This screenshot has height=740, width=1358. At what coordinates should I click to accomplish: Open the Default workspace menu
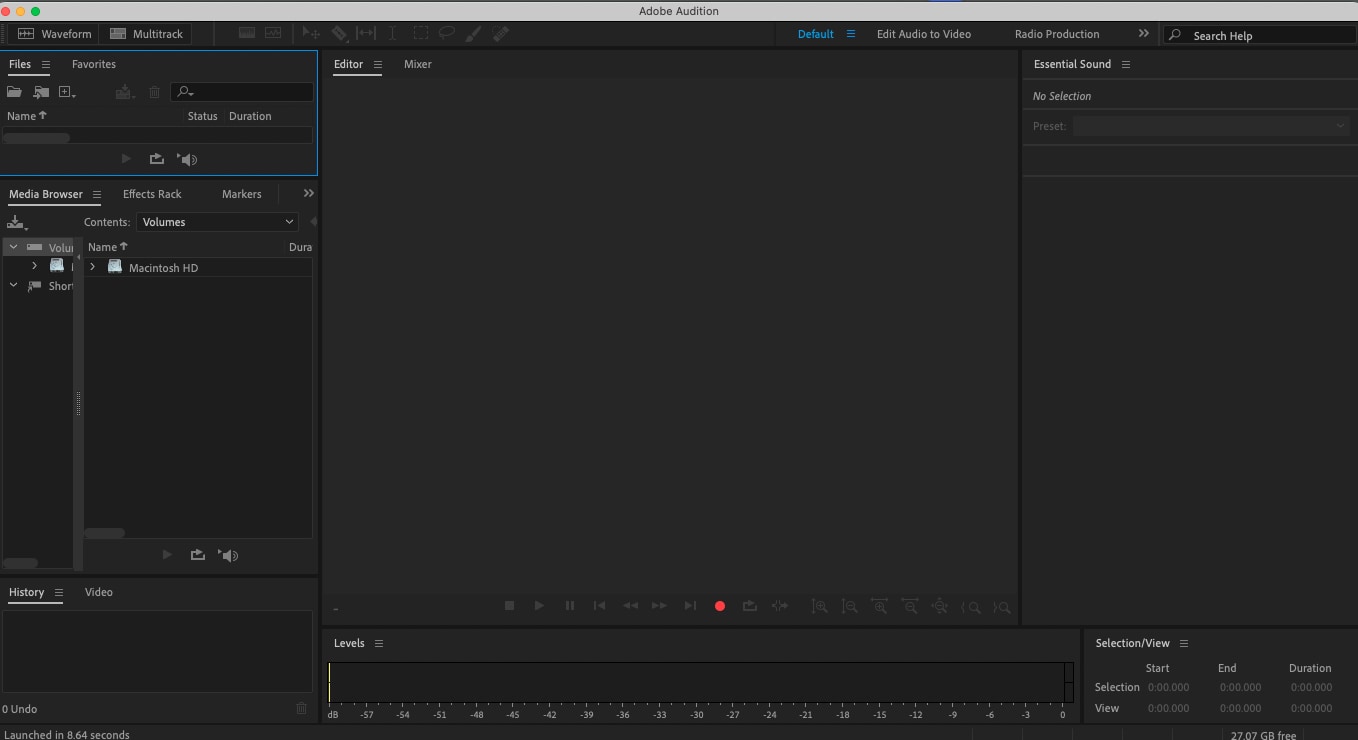click(x=851, y=34)
